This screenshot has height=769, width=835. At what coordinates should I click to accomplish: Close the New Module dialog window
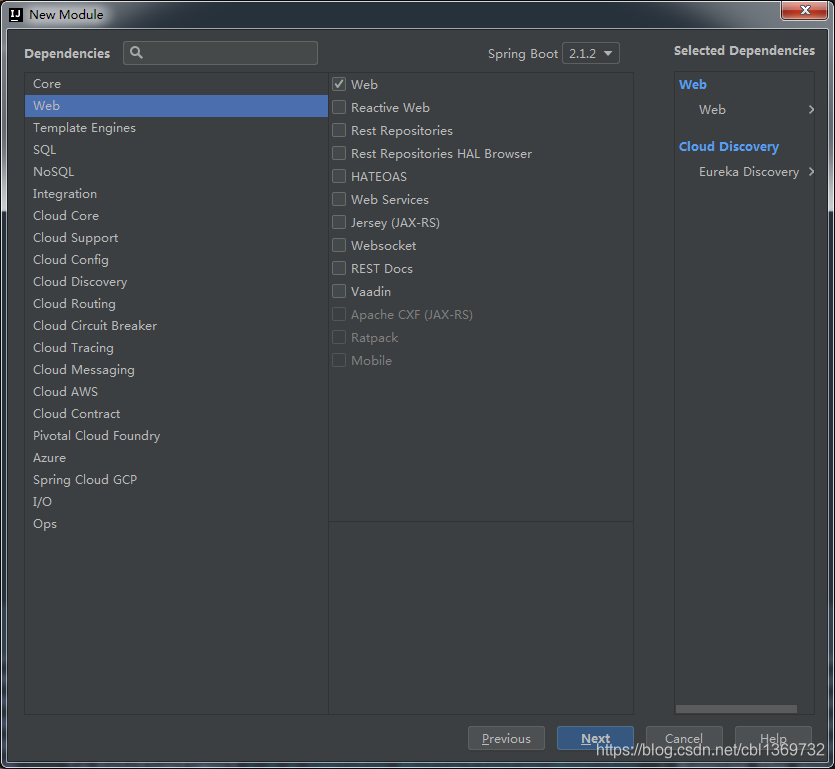(x=802, y=11)
